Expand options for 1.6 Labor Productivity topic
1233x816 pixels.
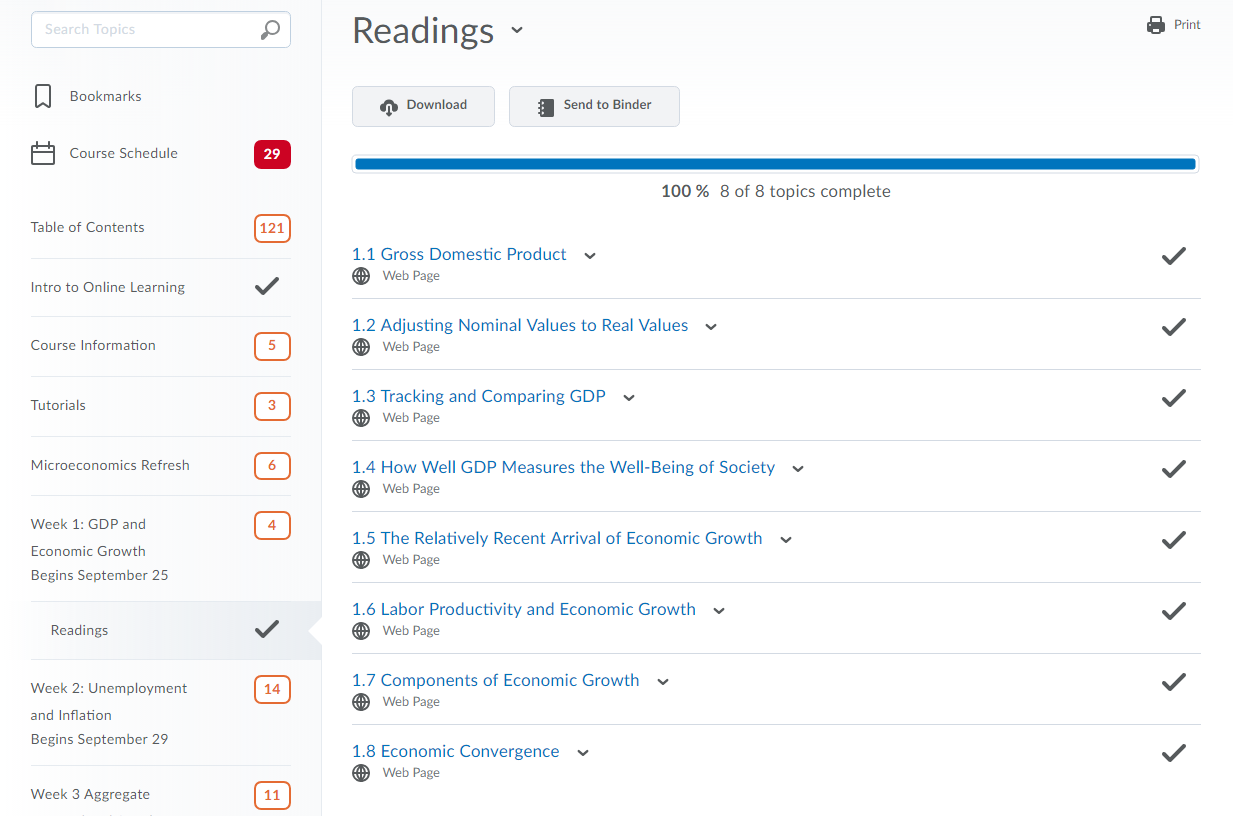[719, 609]
